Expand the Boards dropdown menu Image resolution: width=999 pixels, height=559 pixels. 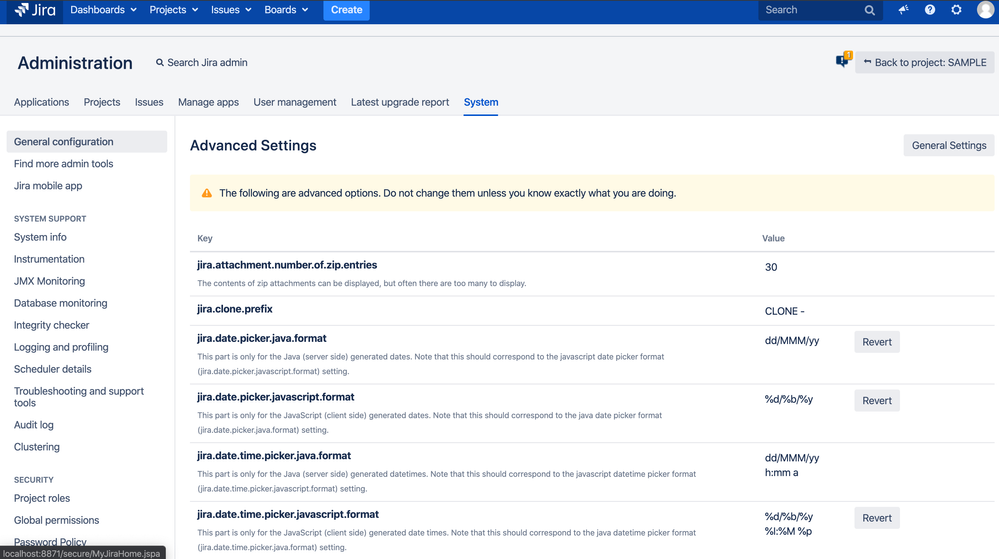[x=286, y=10]
